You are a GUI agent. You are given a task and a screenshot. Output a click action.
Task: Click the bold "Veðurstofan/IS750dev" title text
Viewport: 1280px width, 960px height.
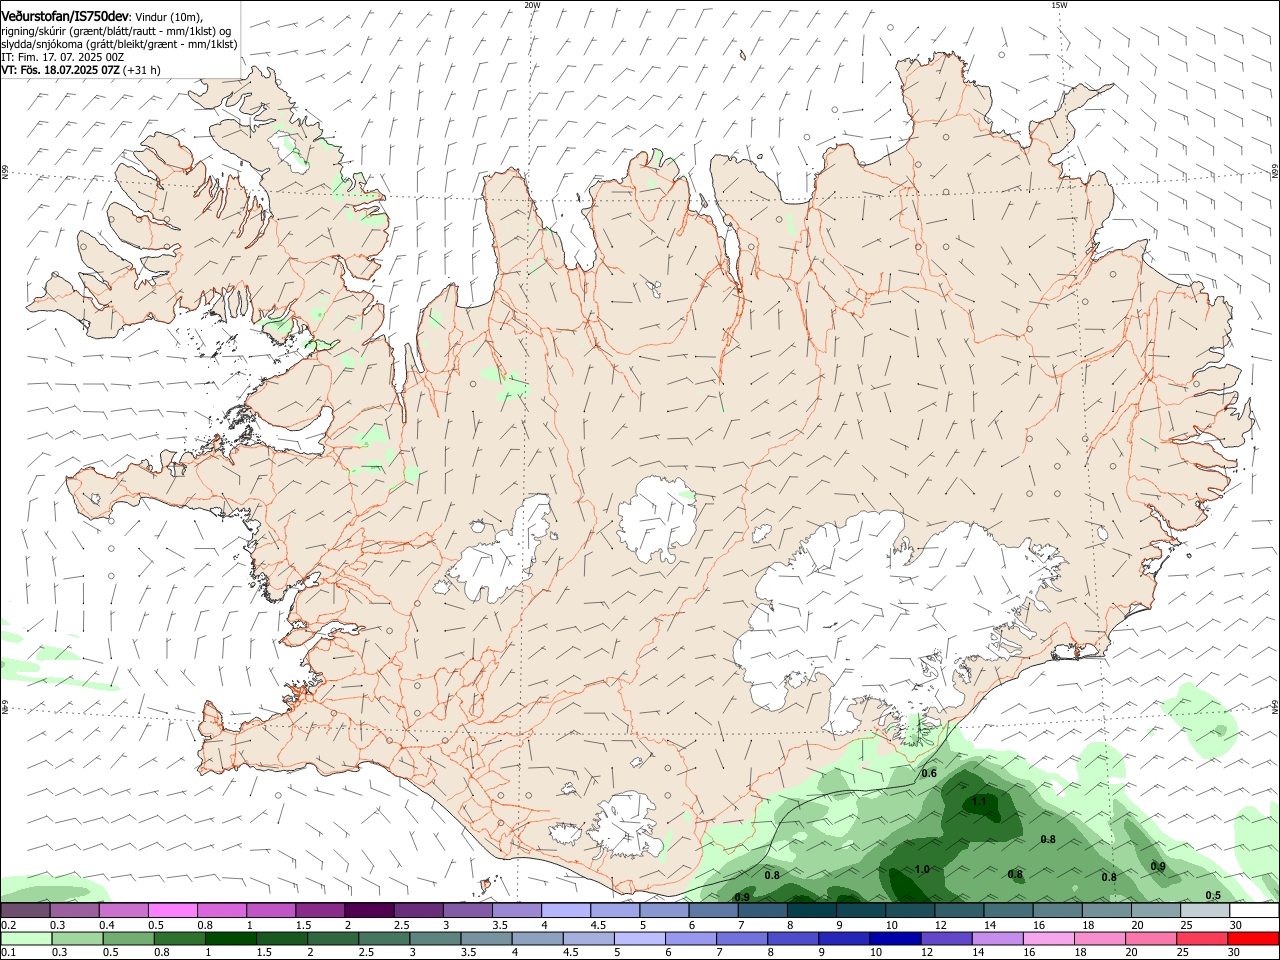coord(64,16)
